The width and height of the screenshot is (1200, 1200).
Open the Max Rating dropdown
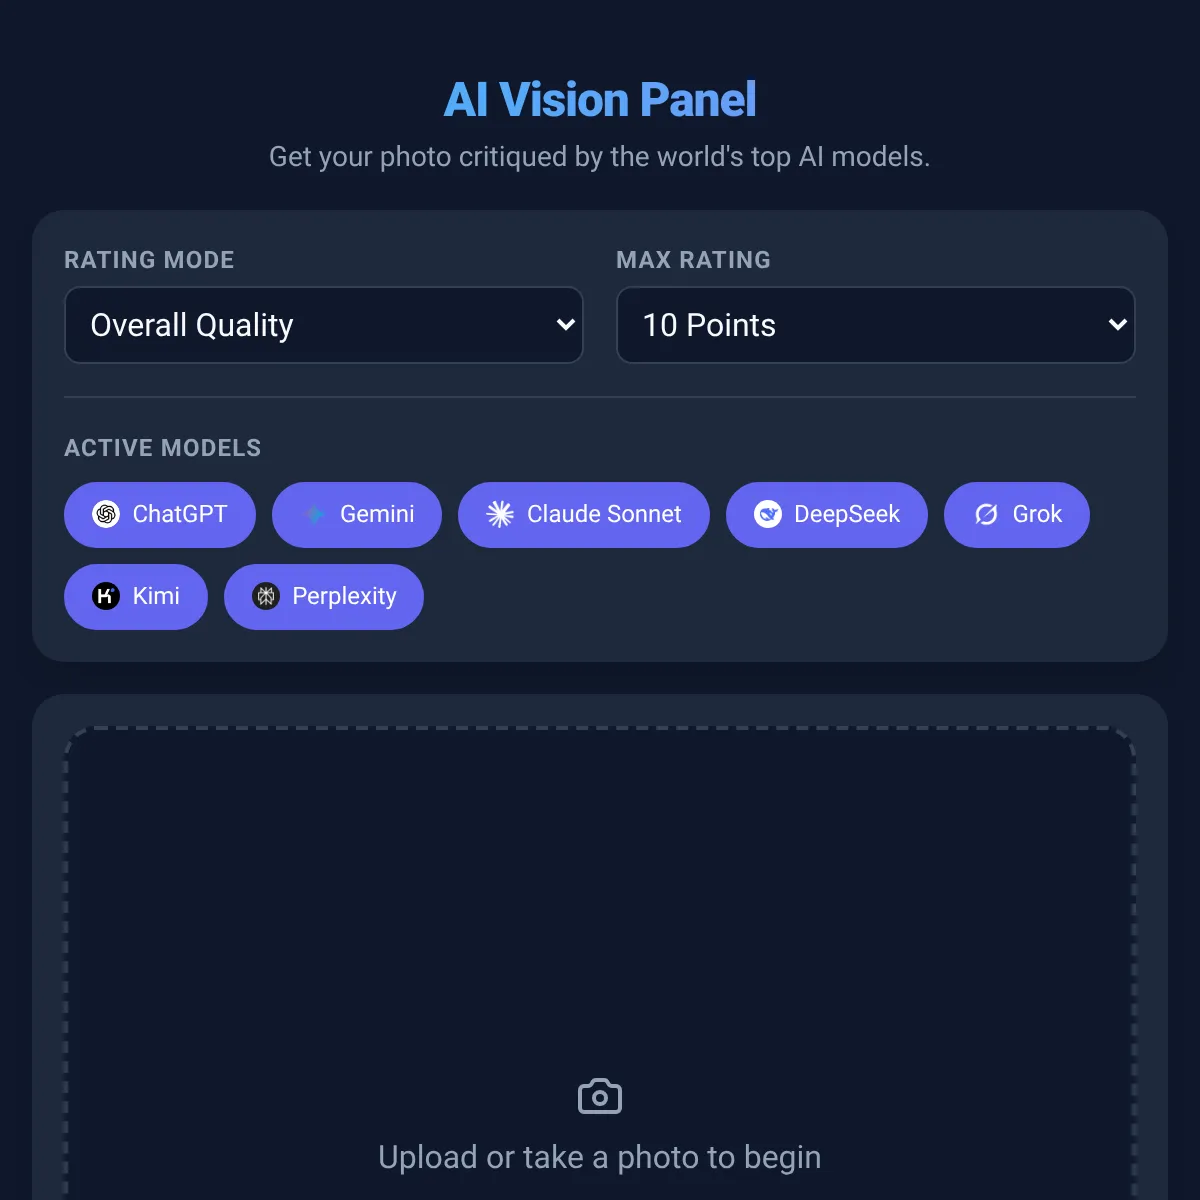tap(876, 325)
